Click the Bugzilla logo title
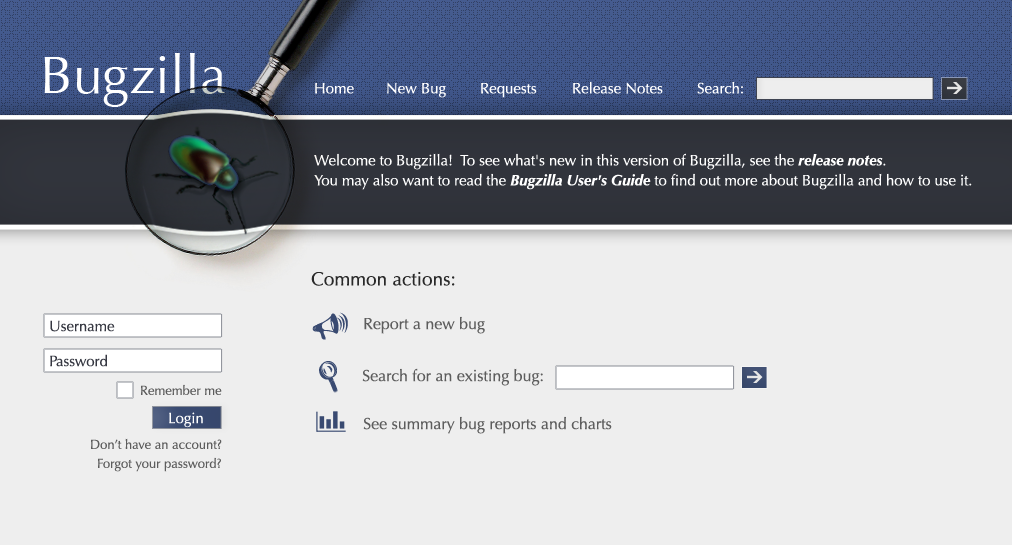The image size is (1012, 545). [x=133, y=76]
